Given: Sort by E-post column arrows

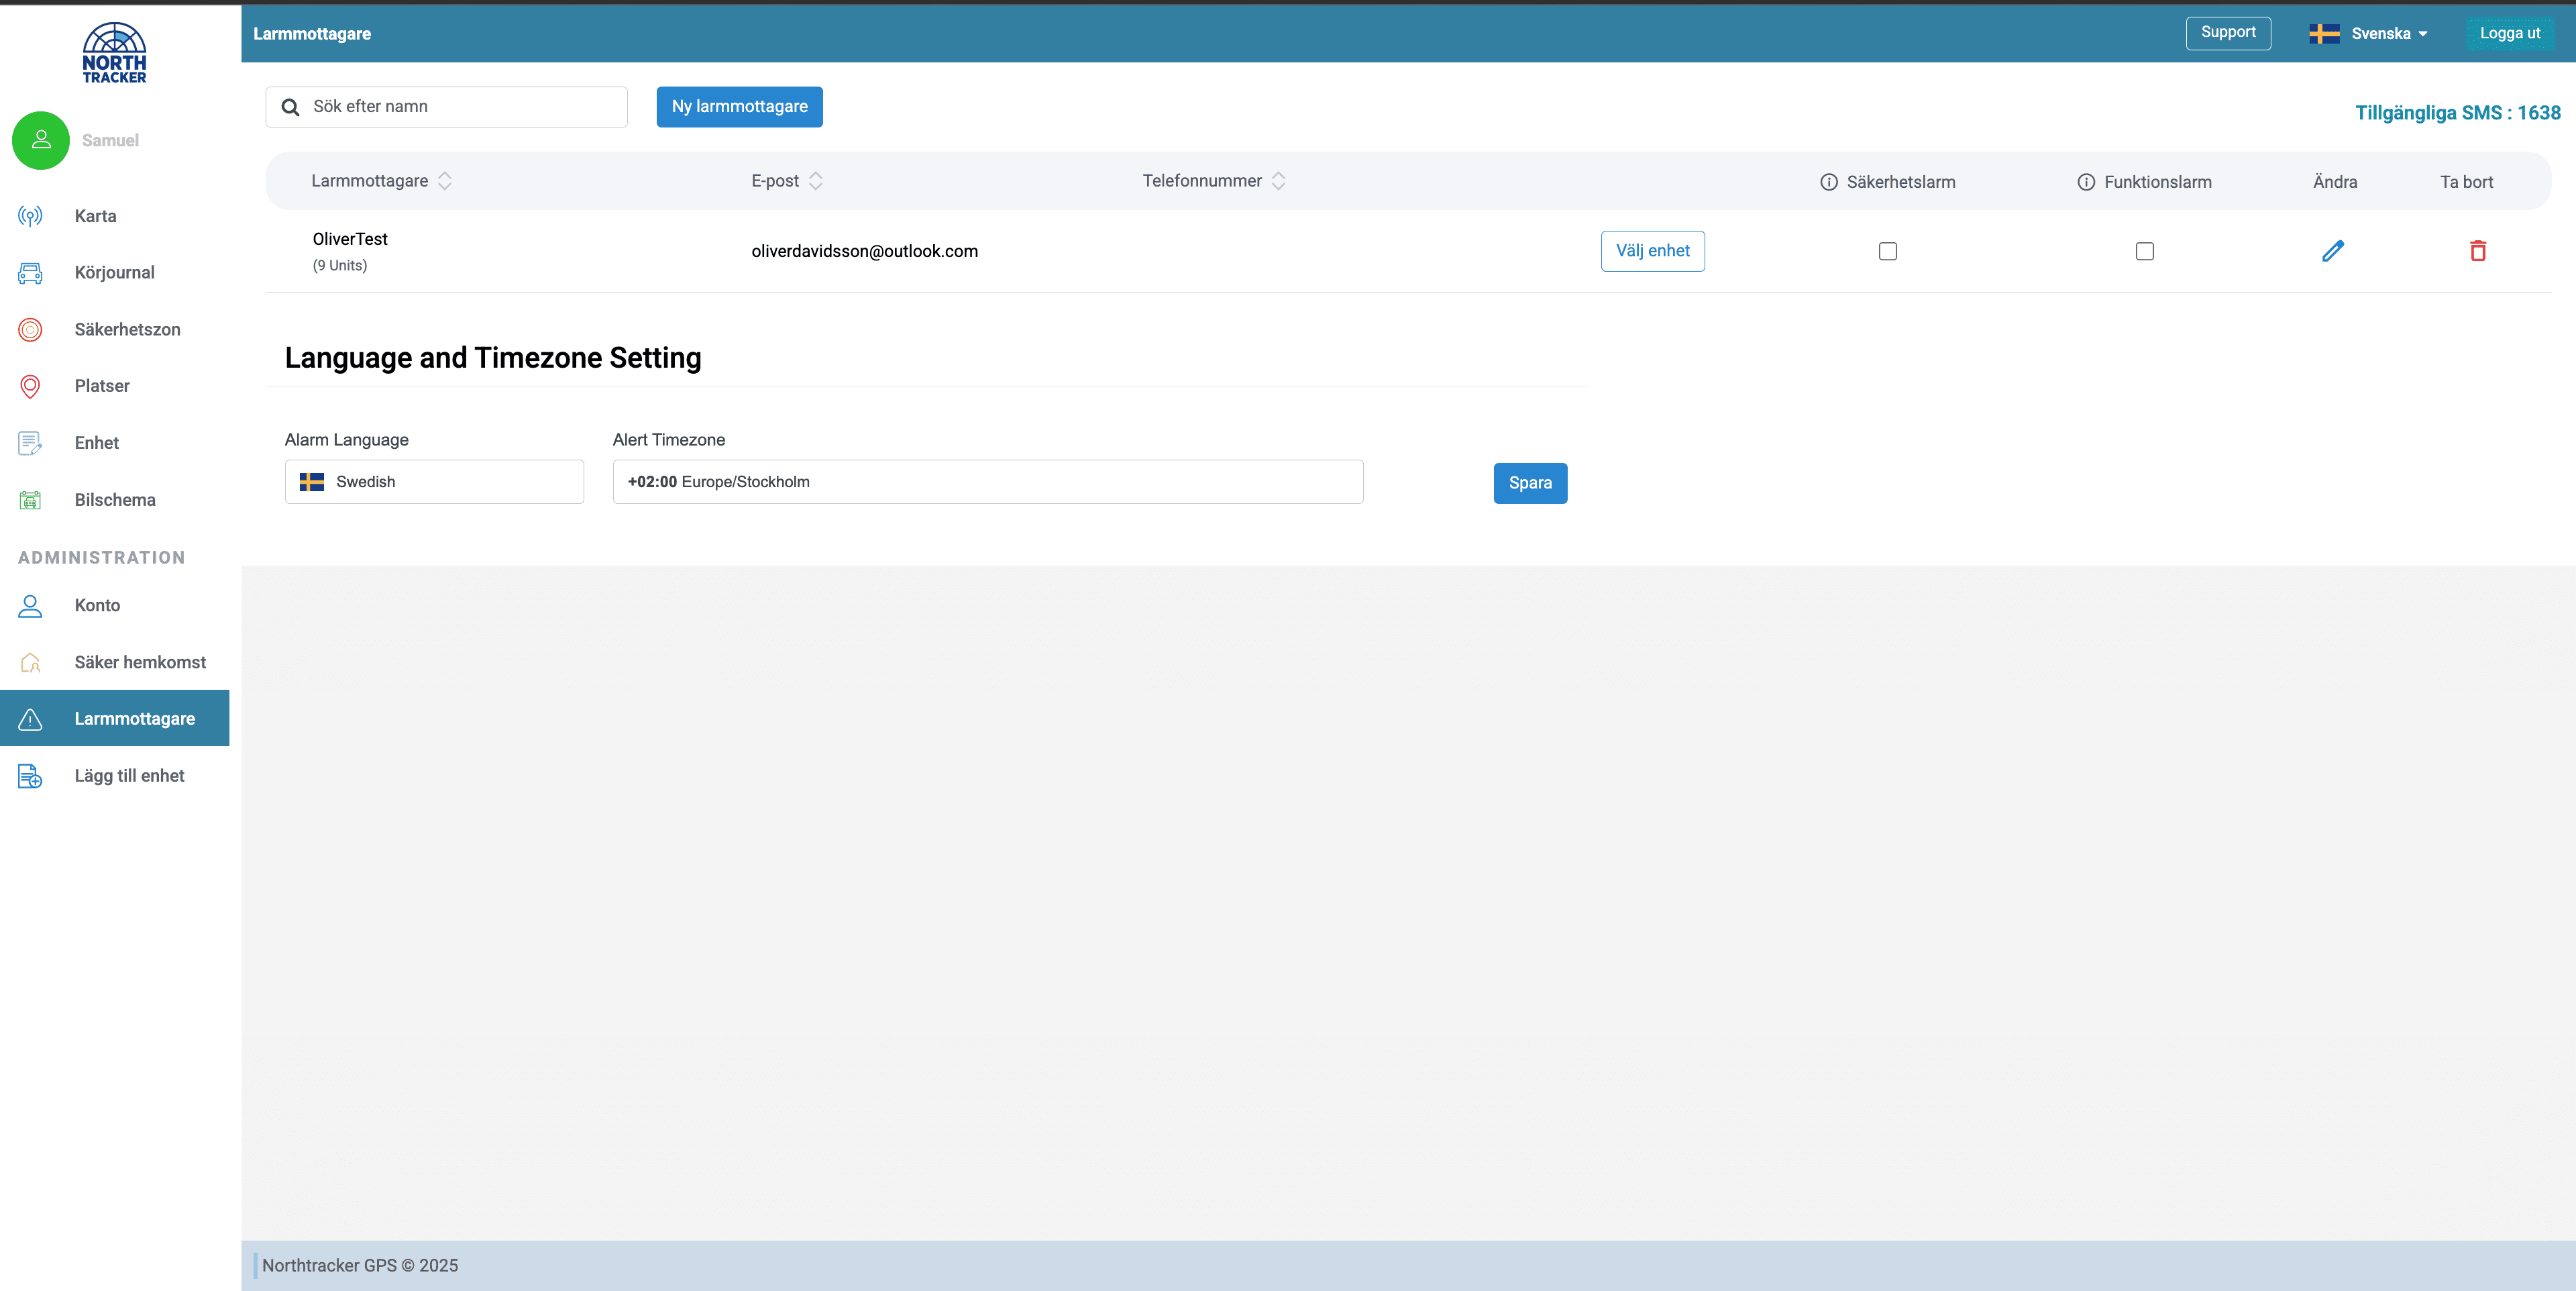Looking at the screenshot, I should tap(816, 181).
